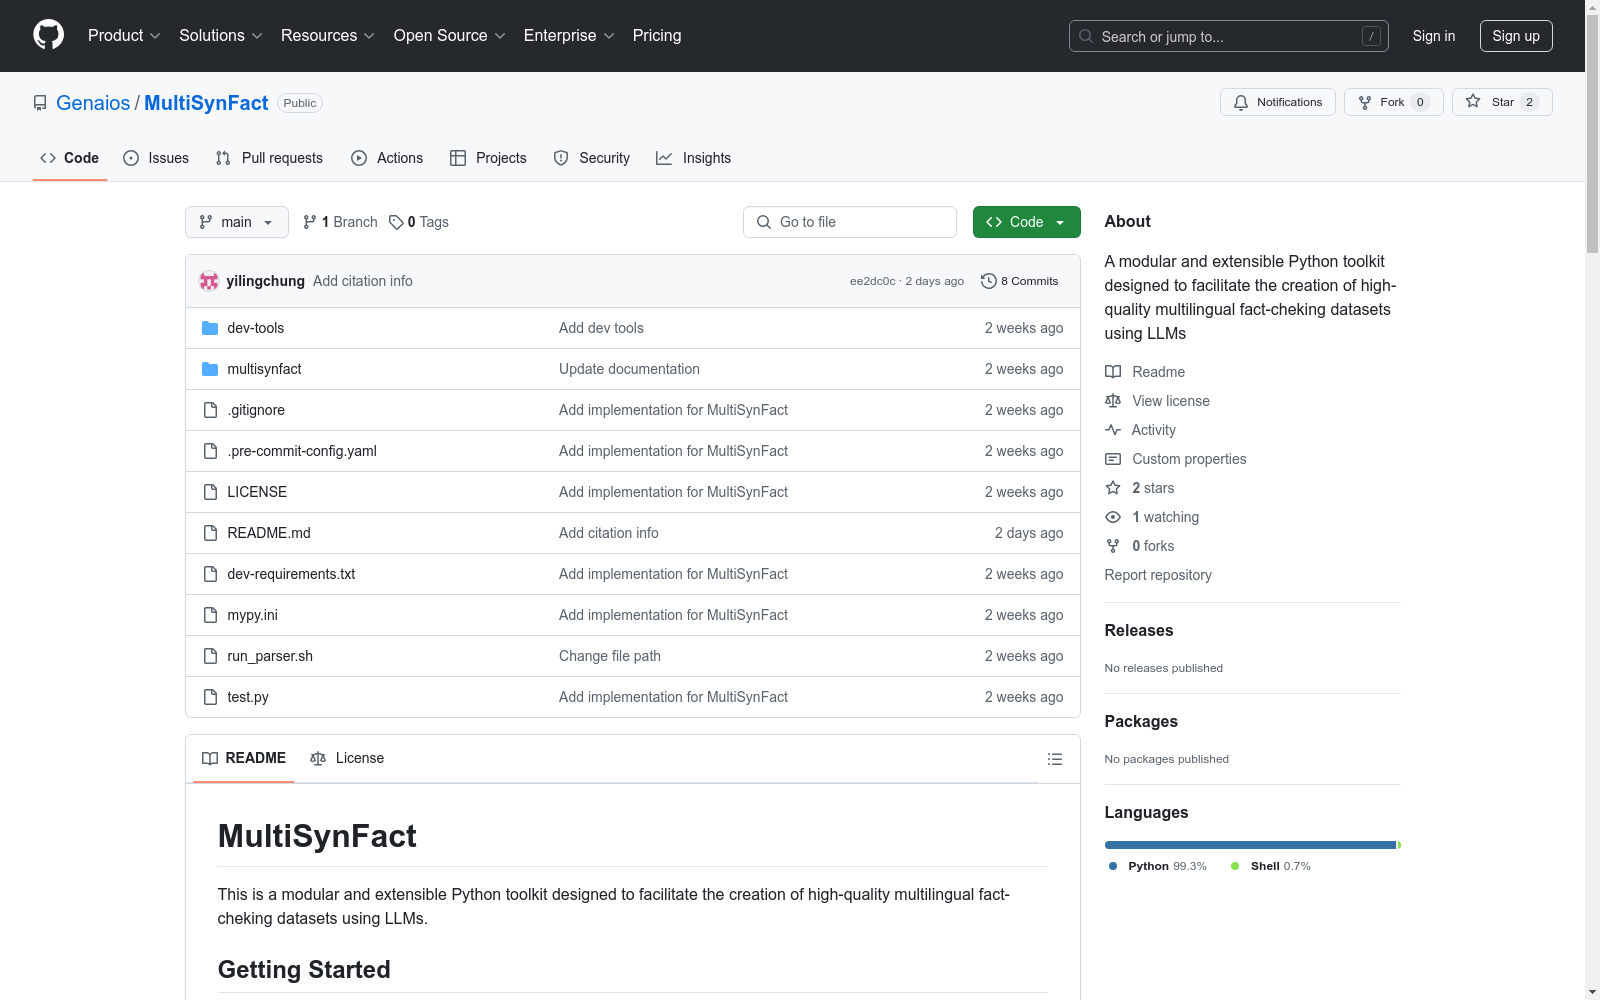The width and height of the screenshot is (1600, 1000).
Task: Open the Code tab
Action: [x=70, y=158]
